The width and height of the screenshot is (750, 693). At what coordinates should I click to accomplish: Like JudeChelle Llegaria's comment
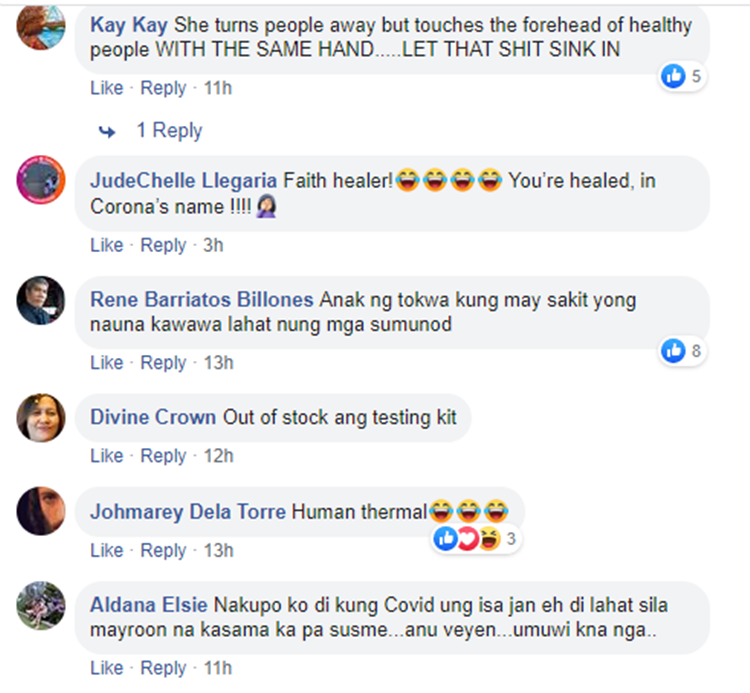pyautogui.click(x=107, y=245)
